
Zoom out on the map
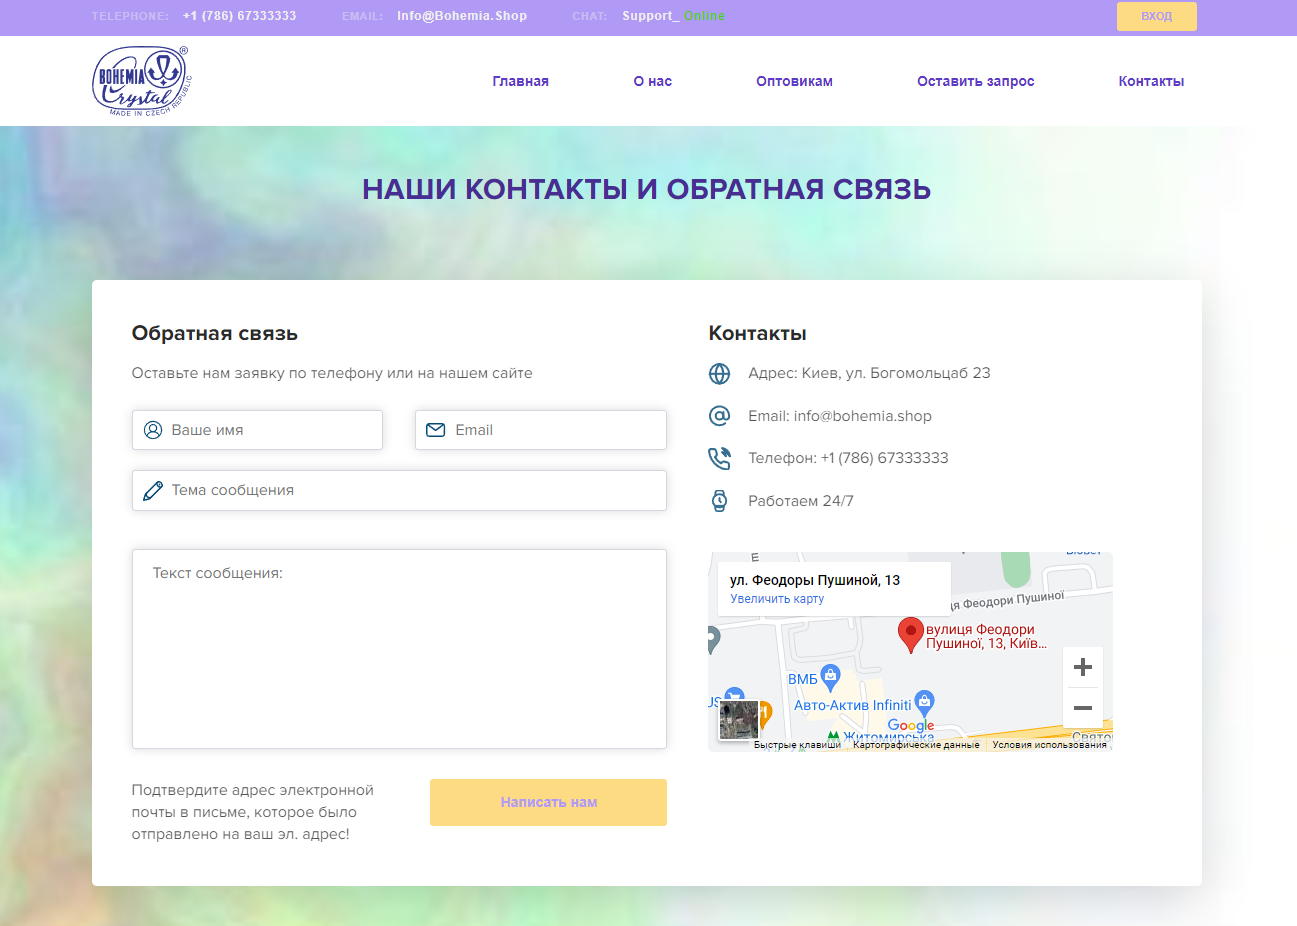pyautogui.click(x=1082, y=707)
